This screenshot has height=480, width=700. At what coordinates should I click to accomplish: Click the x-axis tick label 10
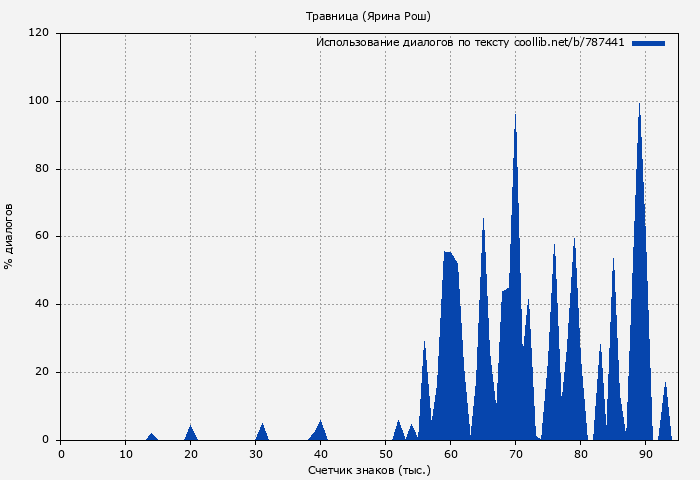pyautogui.click(x=125, y=454)
